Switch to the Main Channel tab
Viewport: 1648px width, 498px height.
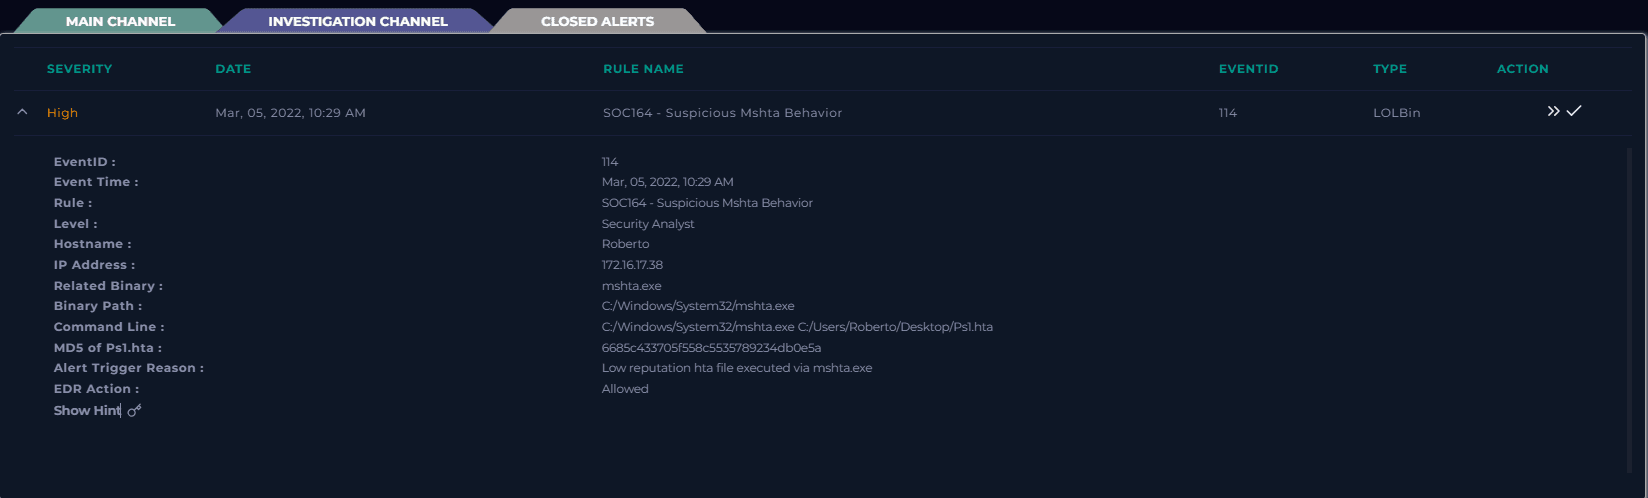[x=120, y=21]
